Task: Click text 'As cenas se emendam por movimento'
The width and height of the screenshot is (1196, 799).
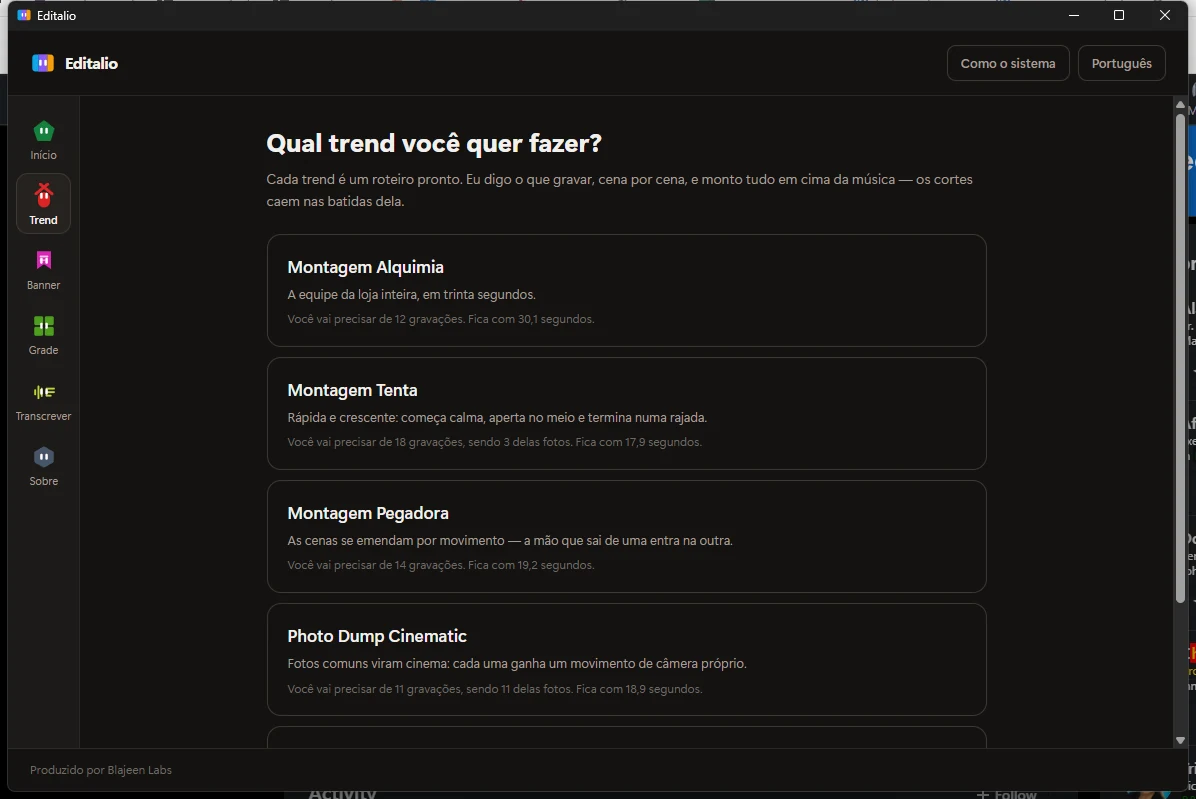Action: coord(396,541)
